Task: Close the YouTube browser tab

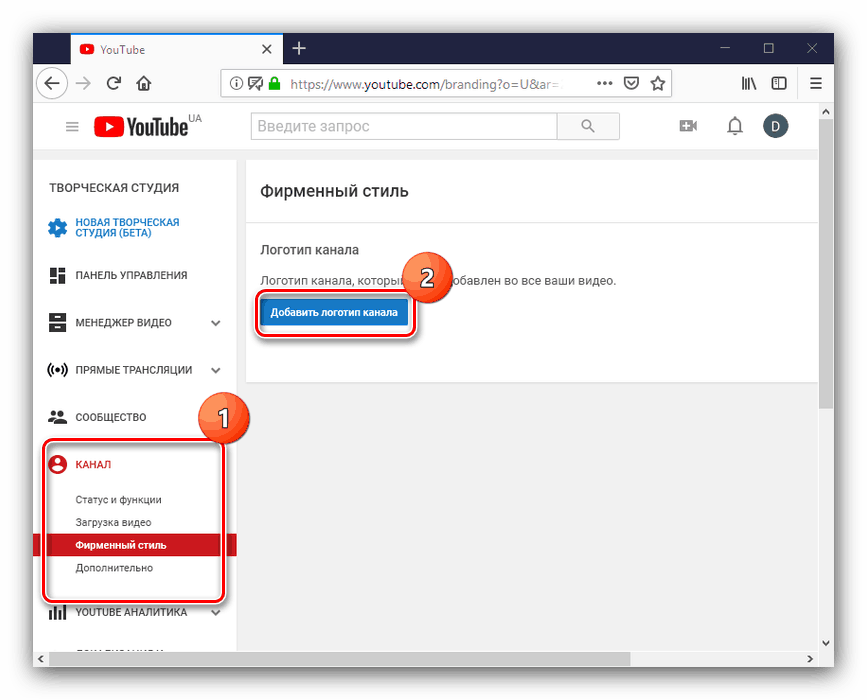Action: [267, 49]
